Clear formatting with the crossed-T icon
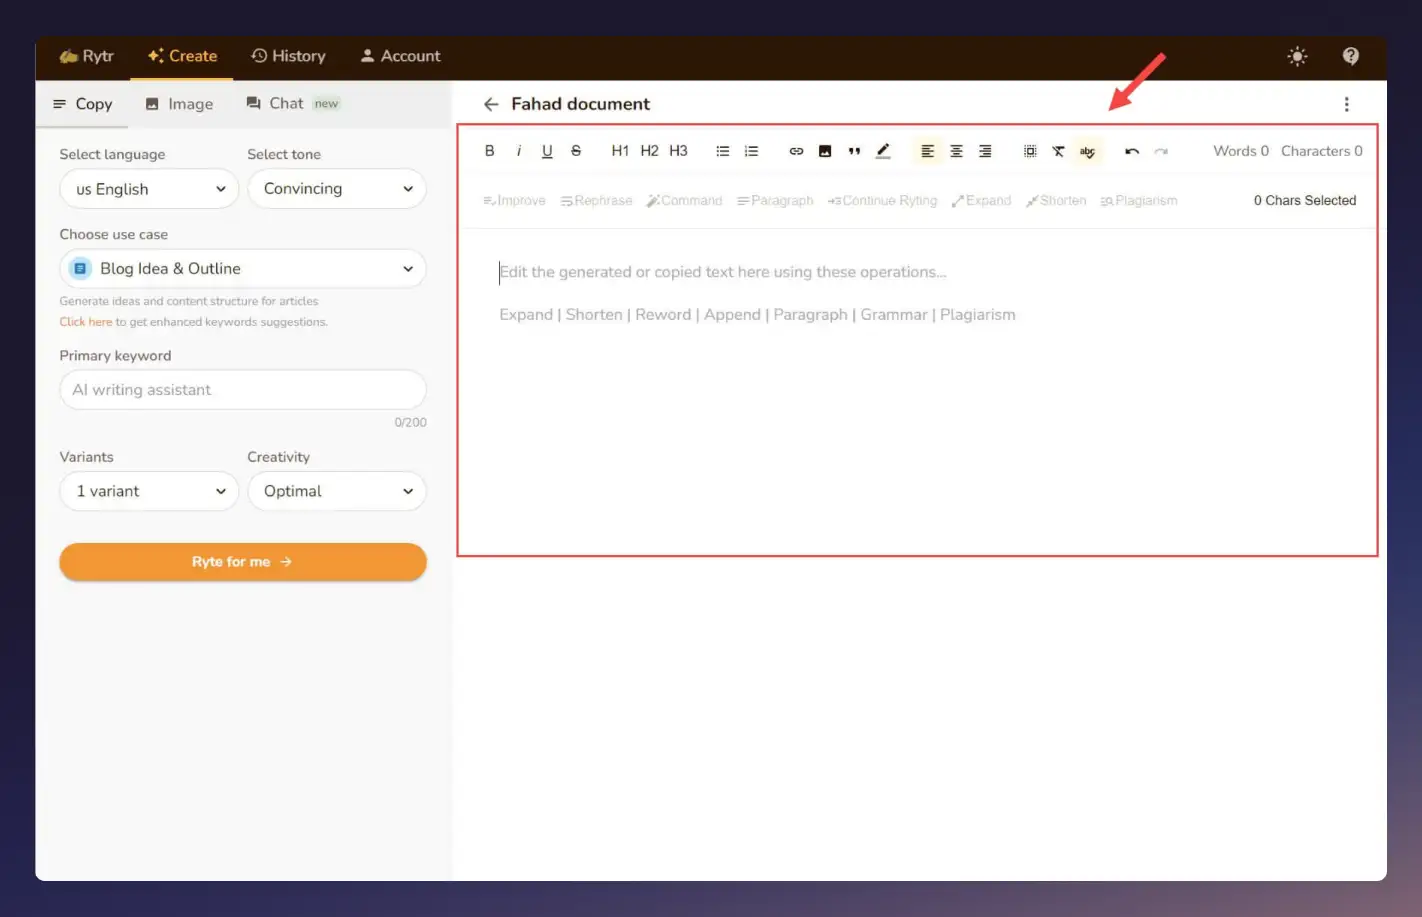 point(1059,150)
